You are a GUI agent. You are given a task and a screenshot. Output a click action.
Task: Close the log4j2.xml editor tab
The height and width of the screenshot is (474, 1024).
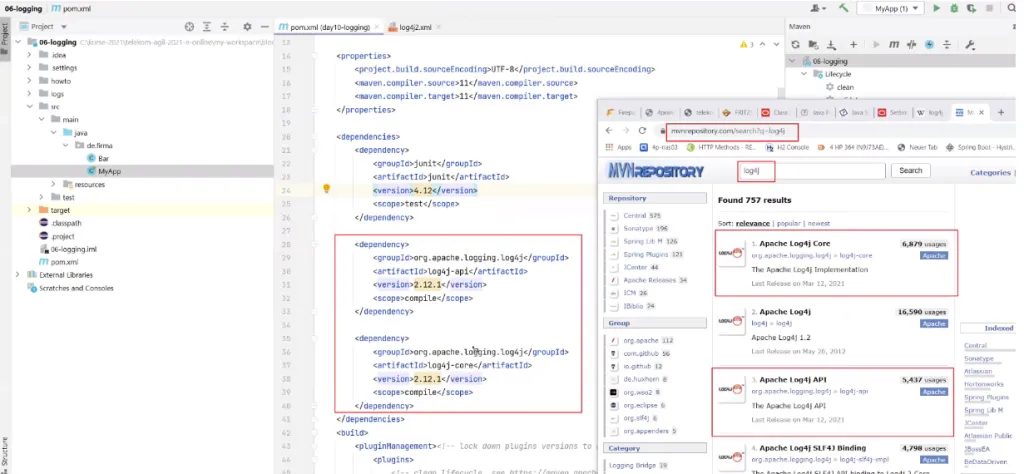438,27
